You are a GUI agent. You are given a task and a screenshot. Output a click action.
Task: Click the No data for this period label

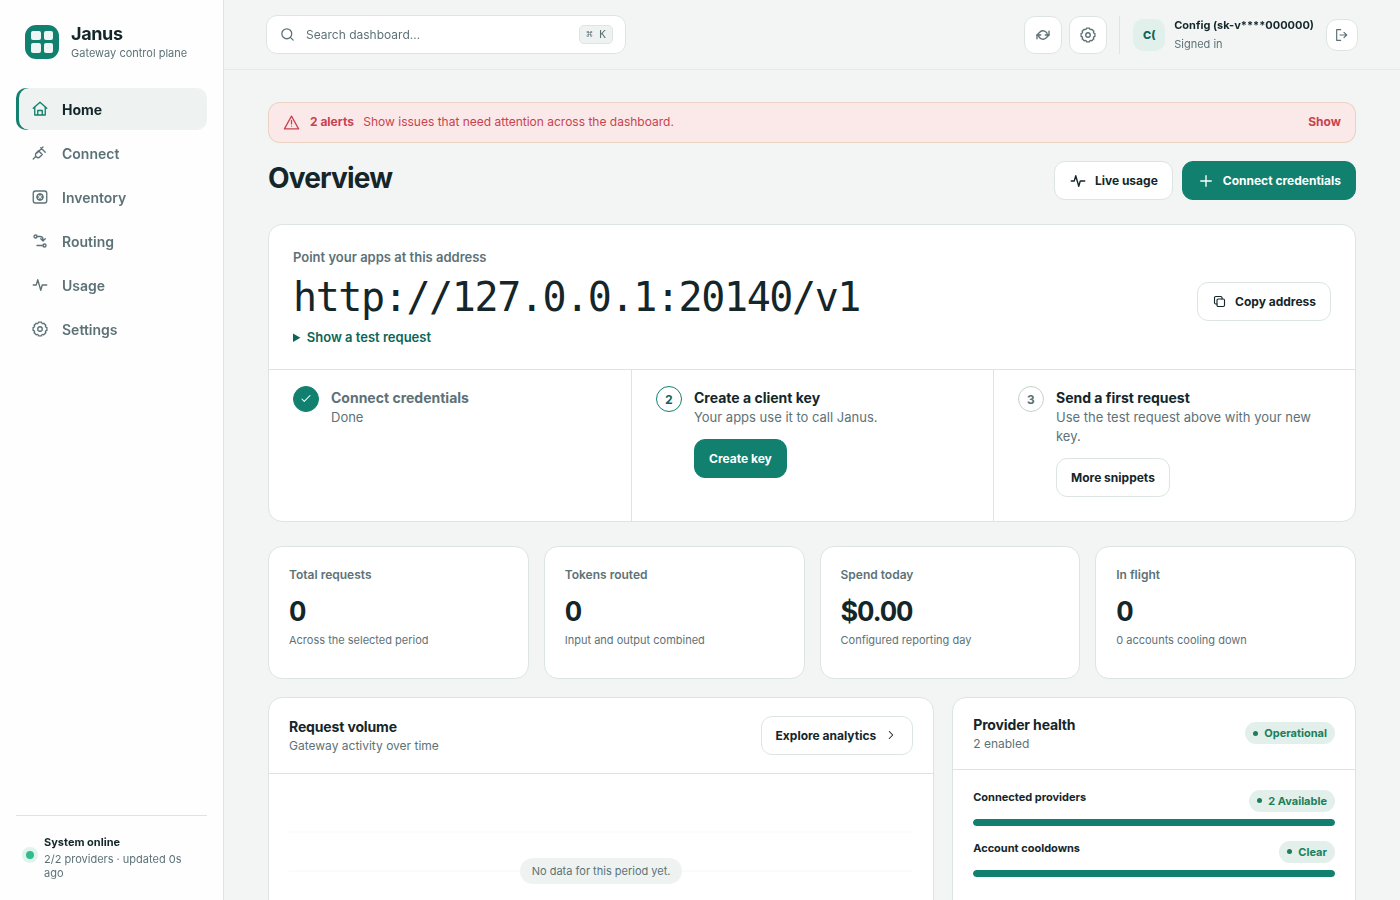(x=601, y=871)
